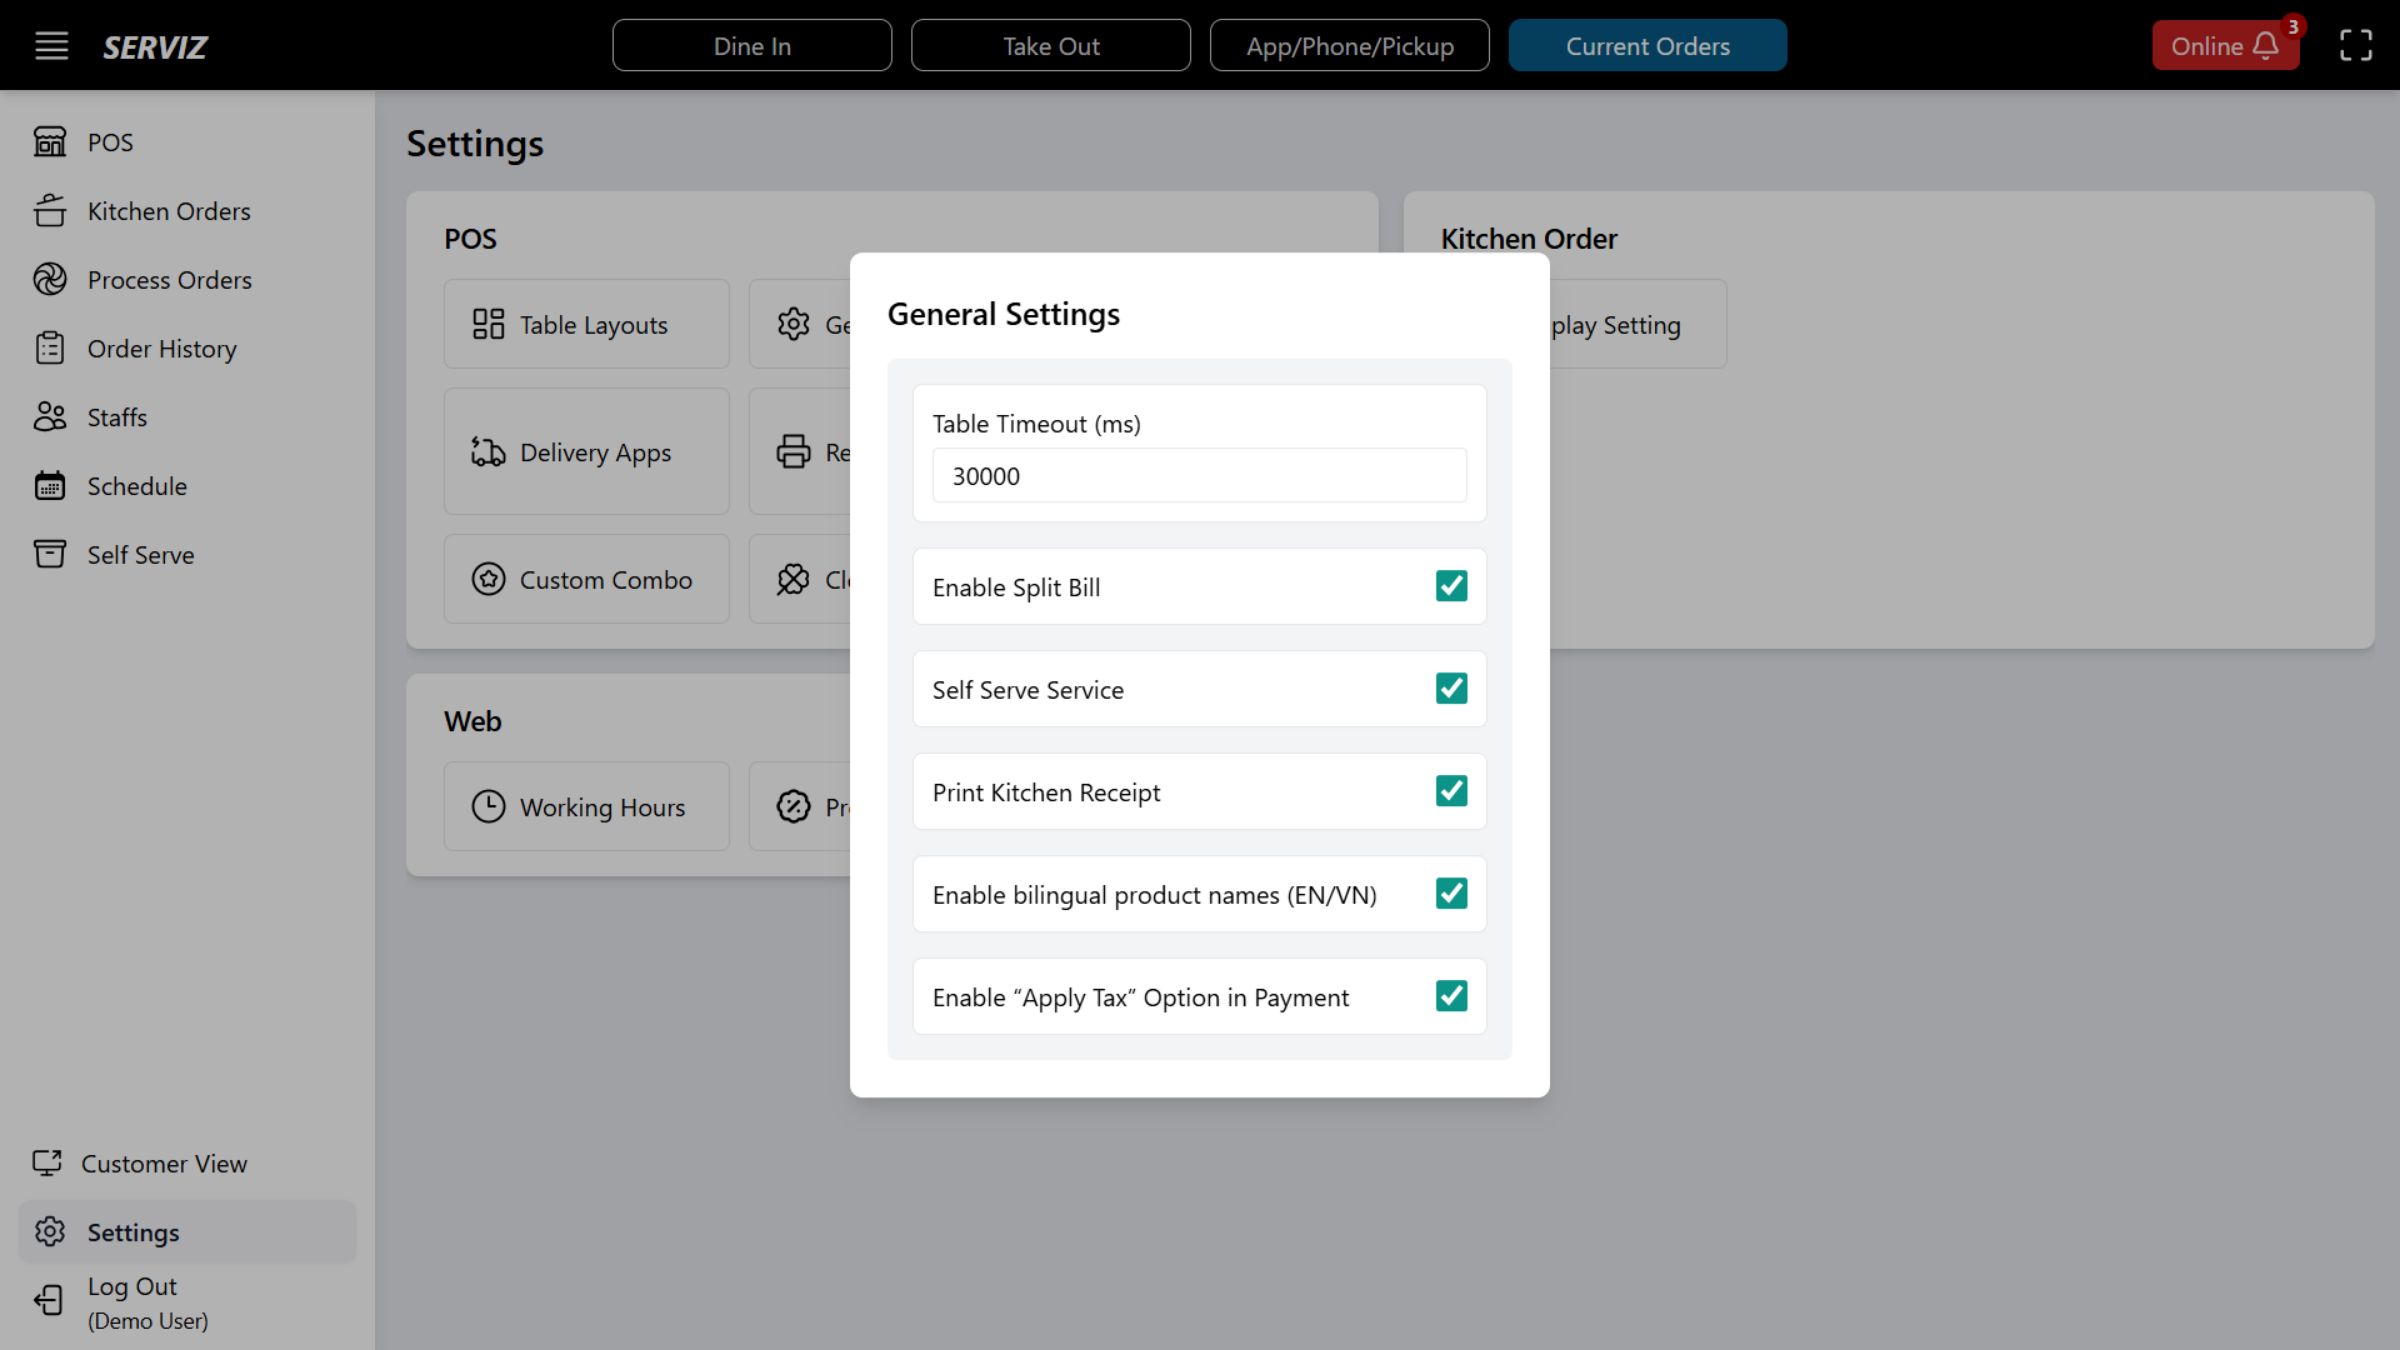This screenshot has width=2400, height=1350.
Task: Uncheck Enable bilingual product names (EN/VN)
Action: click(1451, 894)
